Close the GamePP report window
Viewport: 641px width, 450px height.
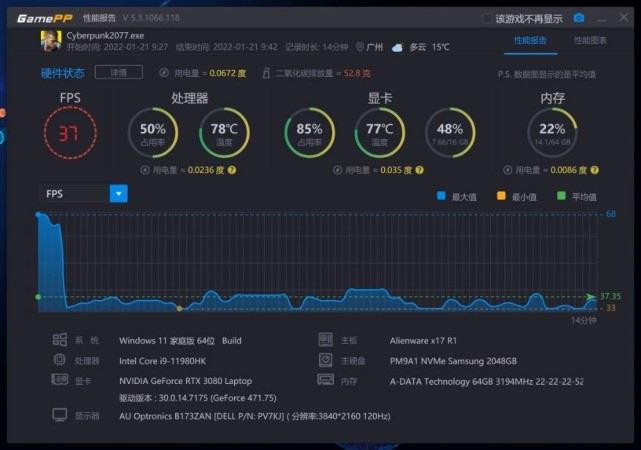[624, 18]
